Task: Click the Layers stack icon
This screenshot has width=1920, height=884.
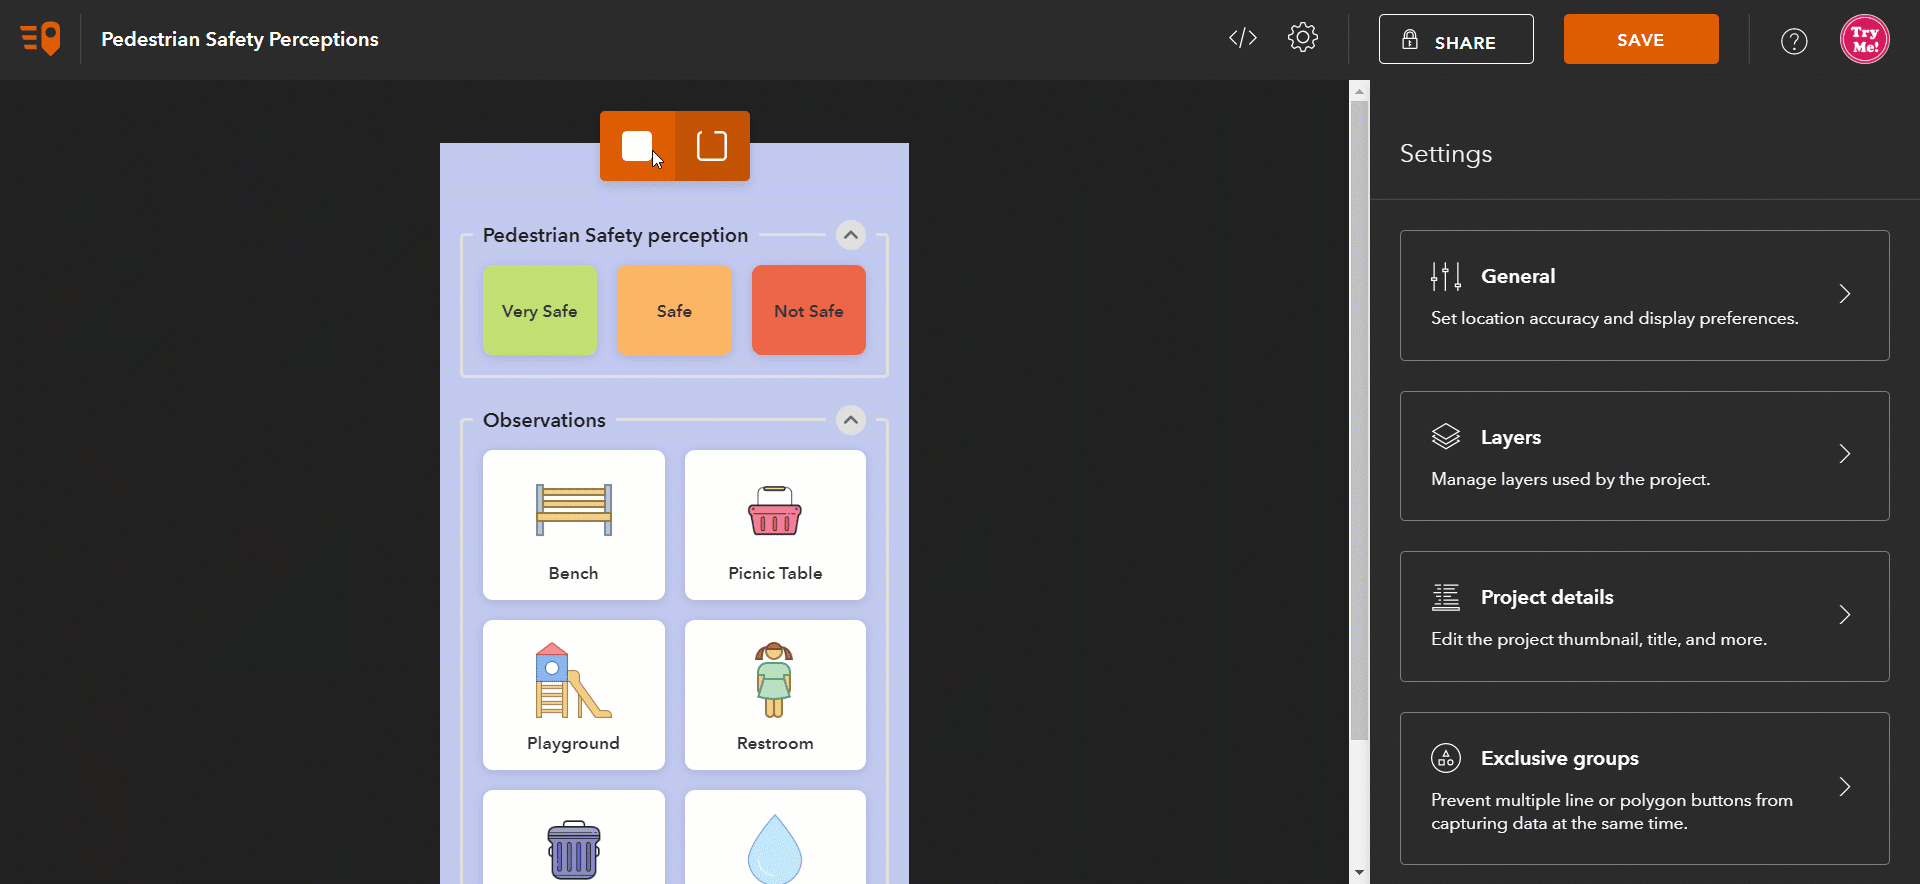Action: pyautogui.click(x=1446, y=437)
